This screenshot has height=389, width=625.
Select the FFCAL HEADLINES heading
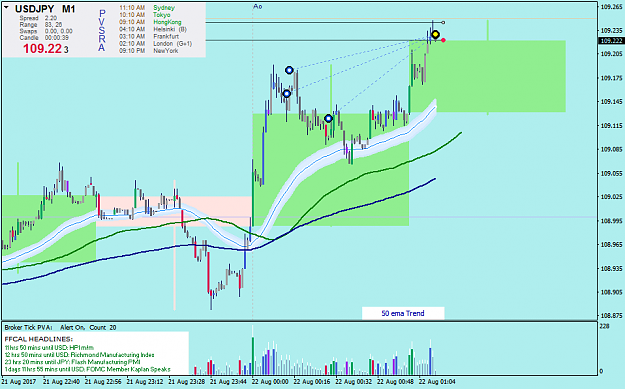(39, 339)
